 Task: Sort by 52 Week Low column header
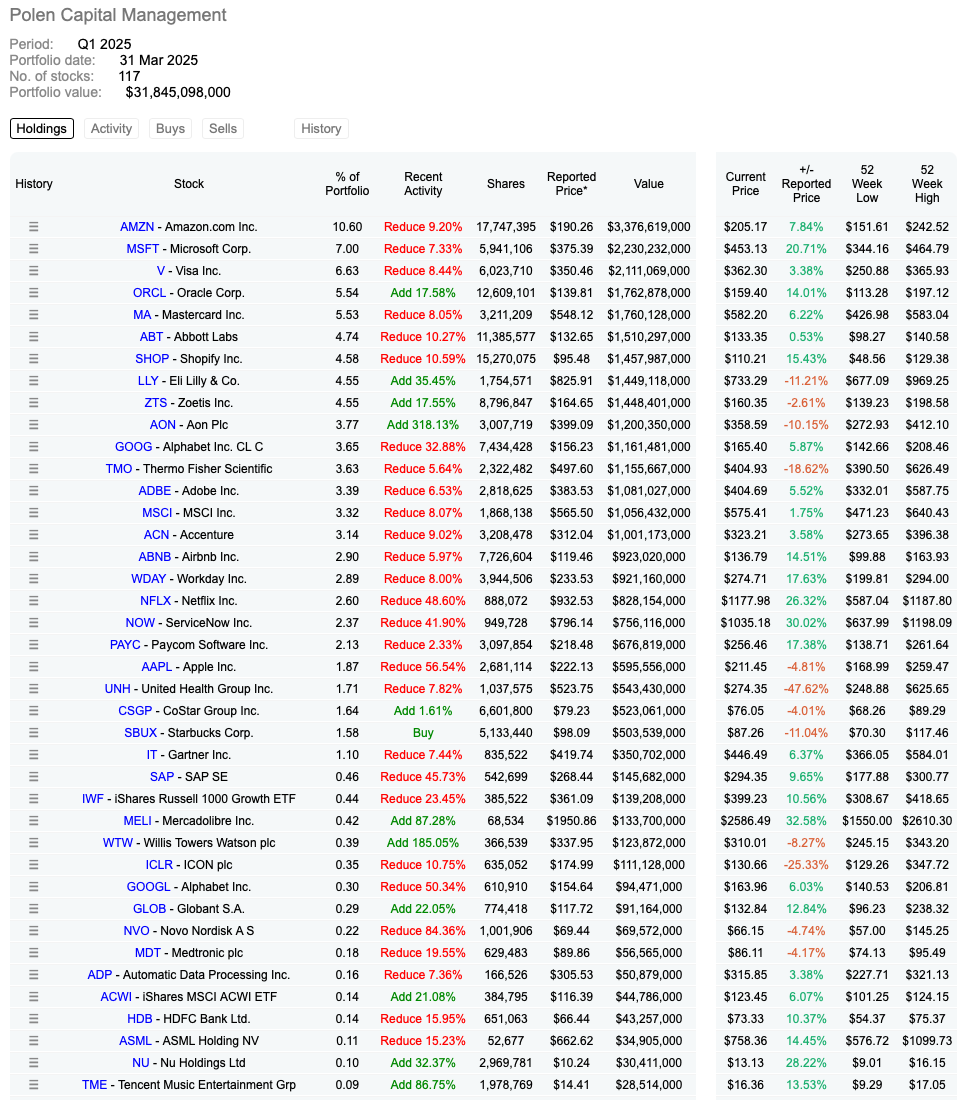867,184
